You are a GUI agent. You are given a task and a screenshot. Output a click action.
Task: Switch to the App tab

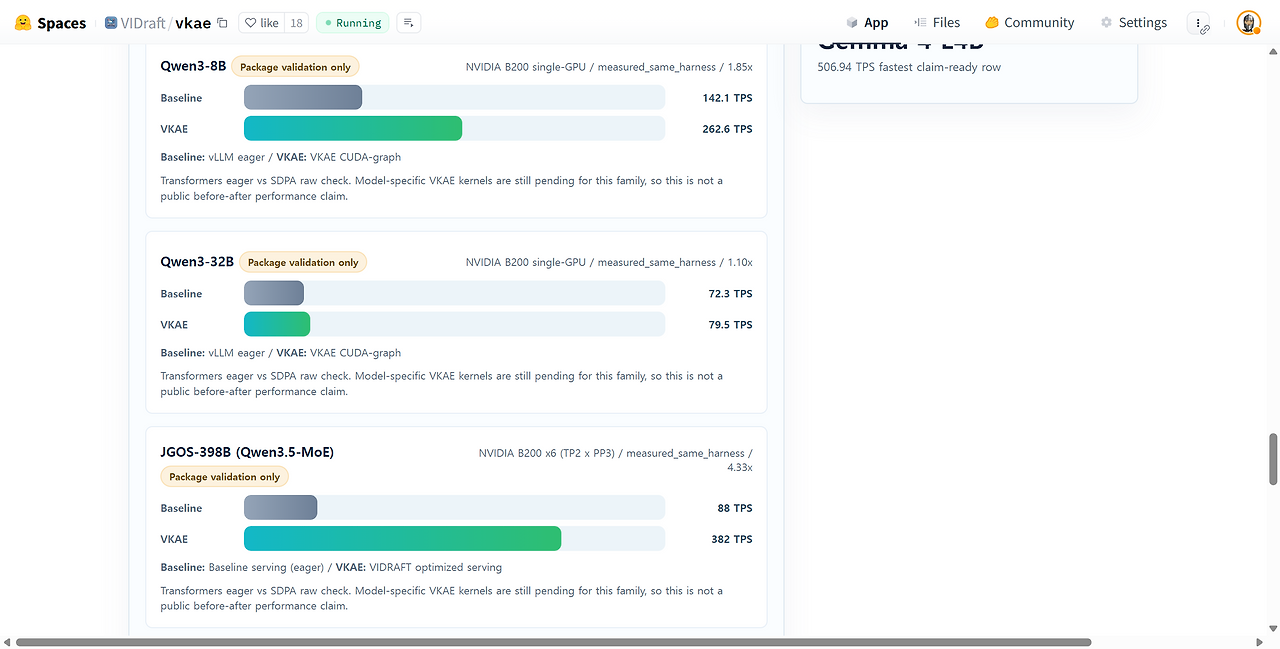(867, 23)
